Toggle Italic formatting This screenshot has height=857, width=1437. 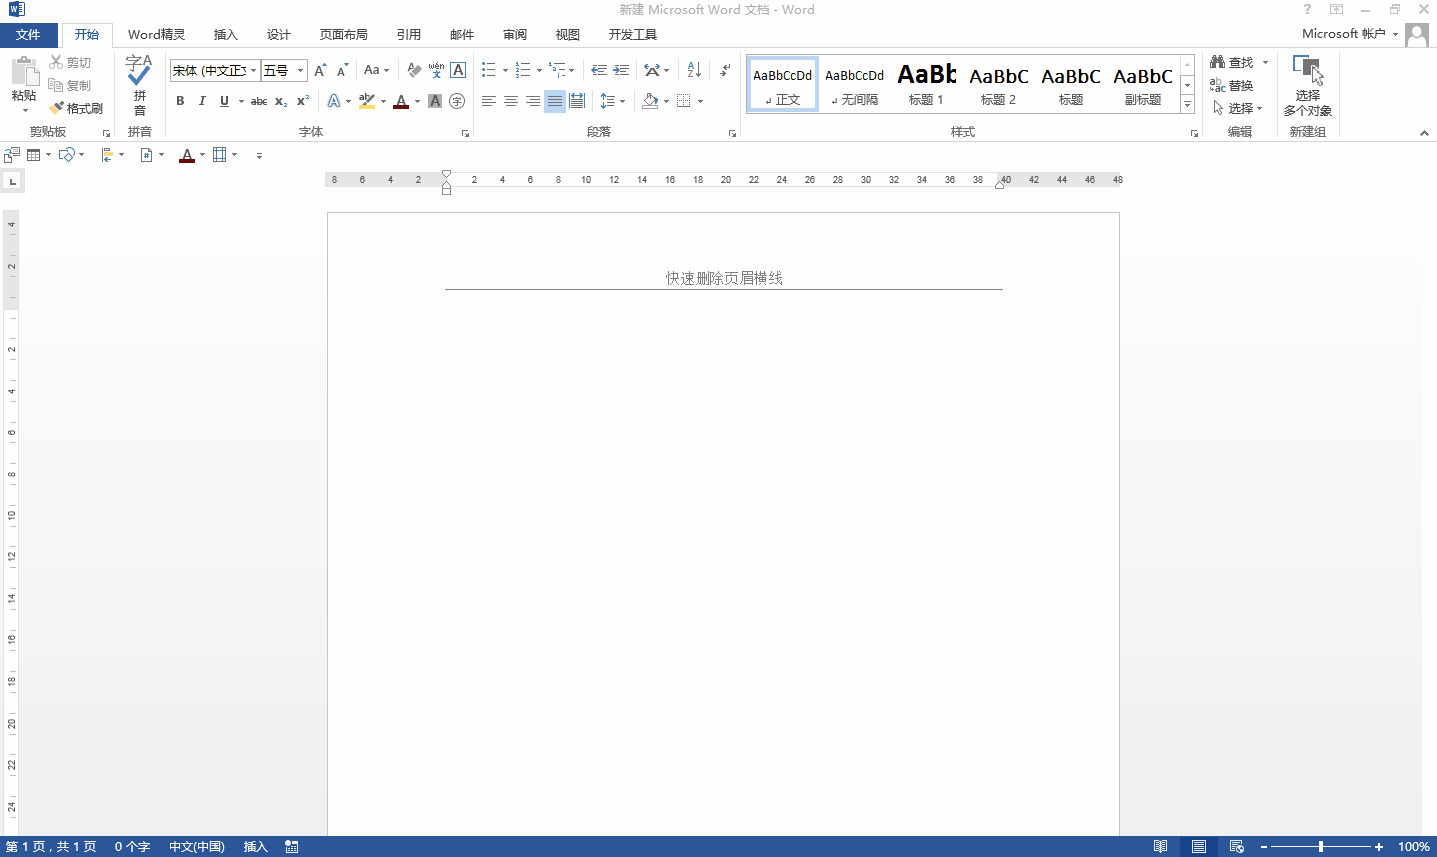tap(202, 101)
